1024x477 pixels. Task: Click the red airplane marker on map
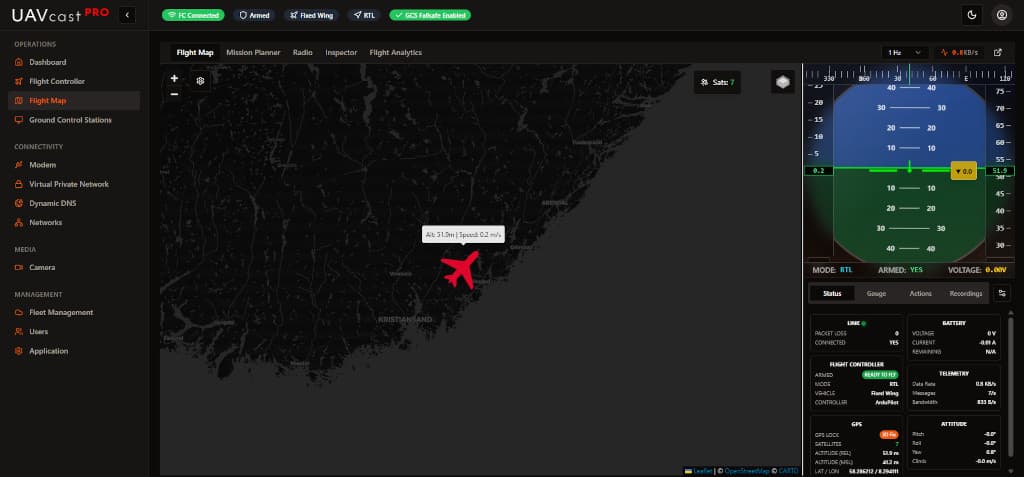pyautogui.click(x=460, y=269)
